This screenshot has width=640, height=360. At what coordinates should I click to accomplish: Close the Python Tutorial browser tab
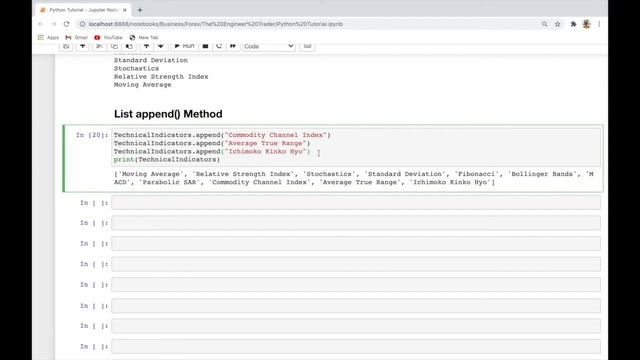pos(124,10)
